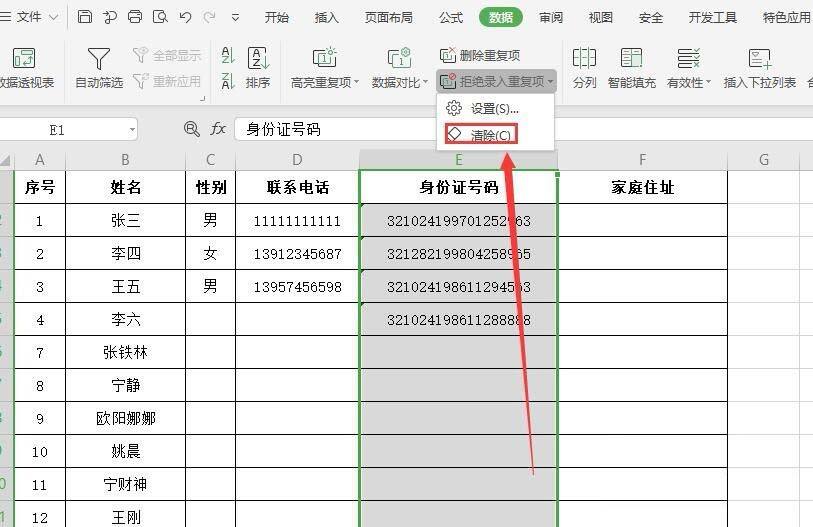Click the cell containing 宁财神
This screenshot has height=527, width=813.
pyautogui.click(x=125, y=484)
